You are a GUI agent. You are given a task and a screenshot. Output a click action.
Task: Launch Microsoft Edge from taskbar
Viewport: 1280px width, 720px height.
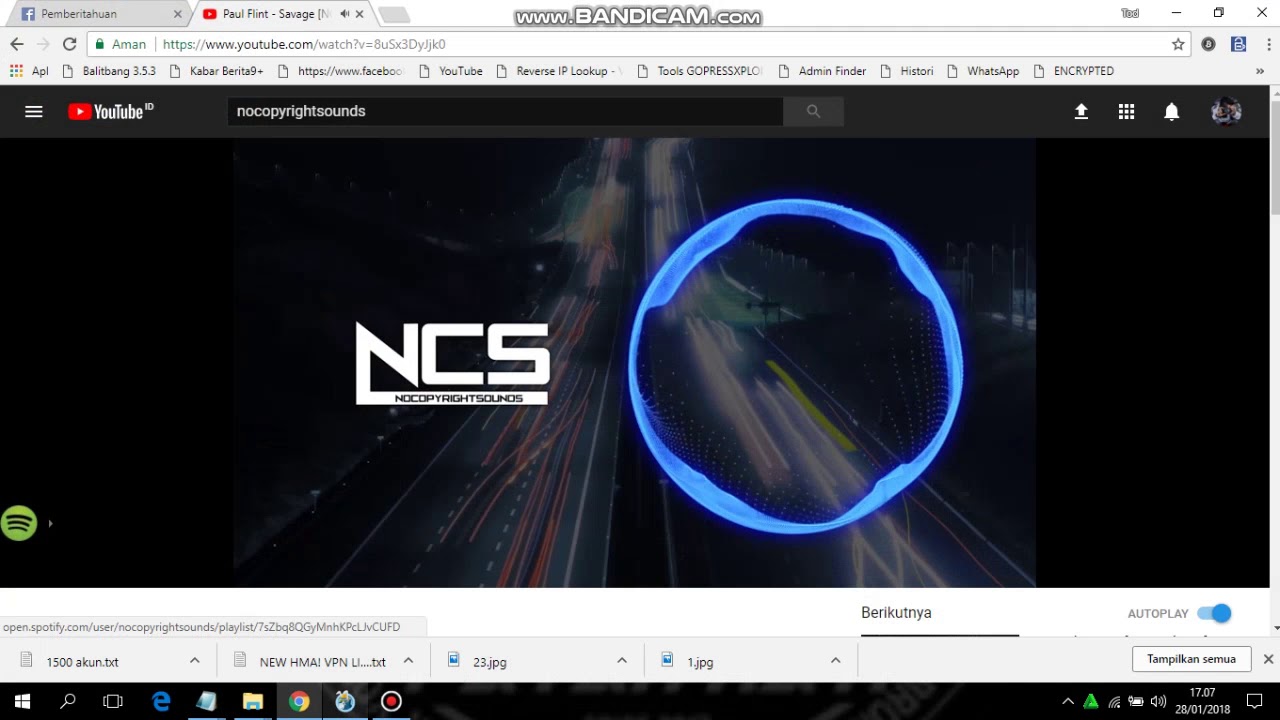coord(161,701)
